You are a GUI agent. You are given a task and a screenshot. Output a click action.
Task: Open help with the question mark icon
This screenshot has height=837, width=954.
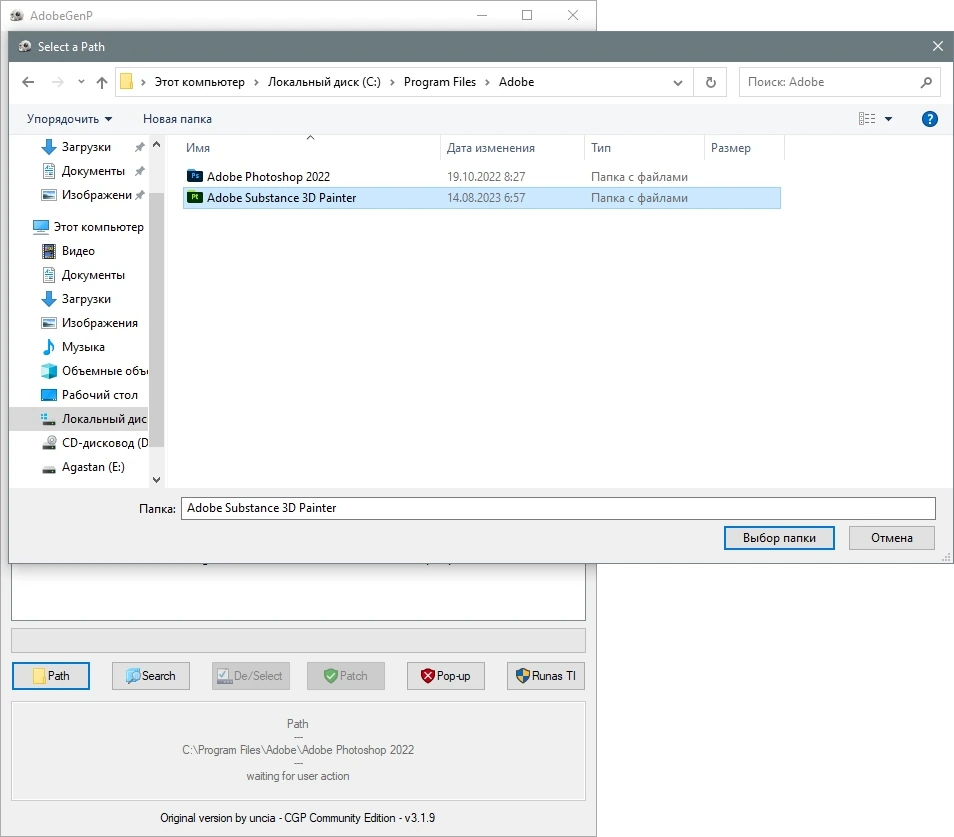tap(930, 119)
